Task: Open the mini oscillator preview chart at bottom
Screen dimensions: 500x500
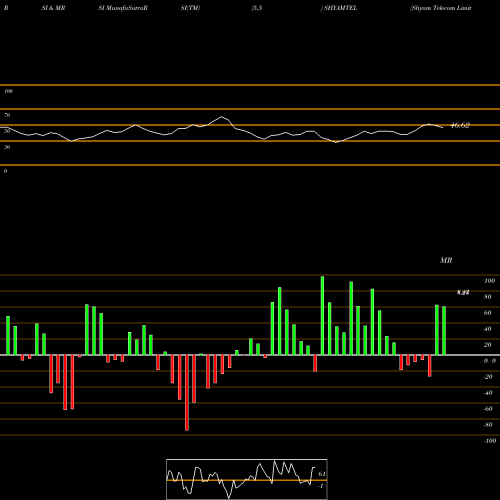Action: [x=247, y=479]
